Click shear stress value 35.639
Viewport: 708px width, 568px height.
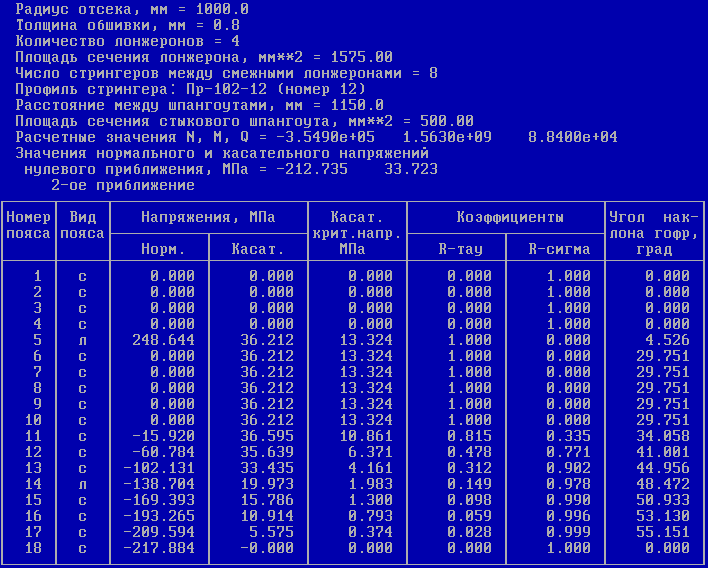pyautogui.click(x=267, y=452)
